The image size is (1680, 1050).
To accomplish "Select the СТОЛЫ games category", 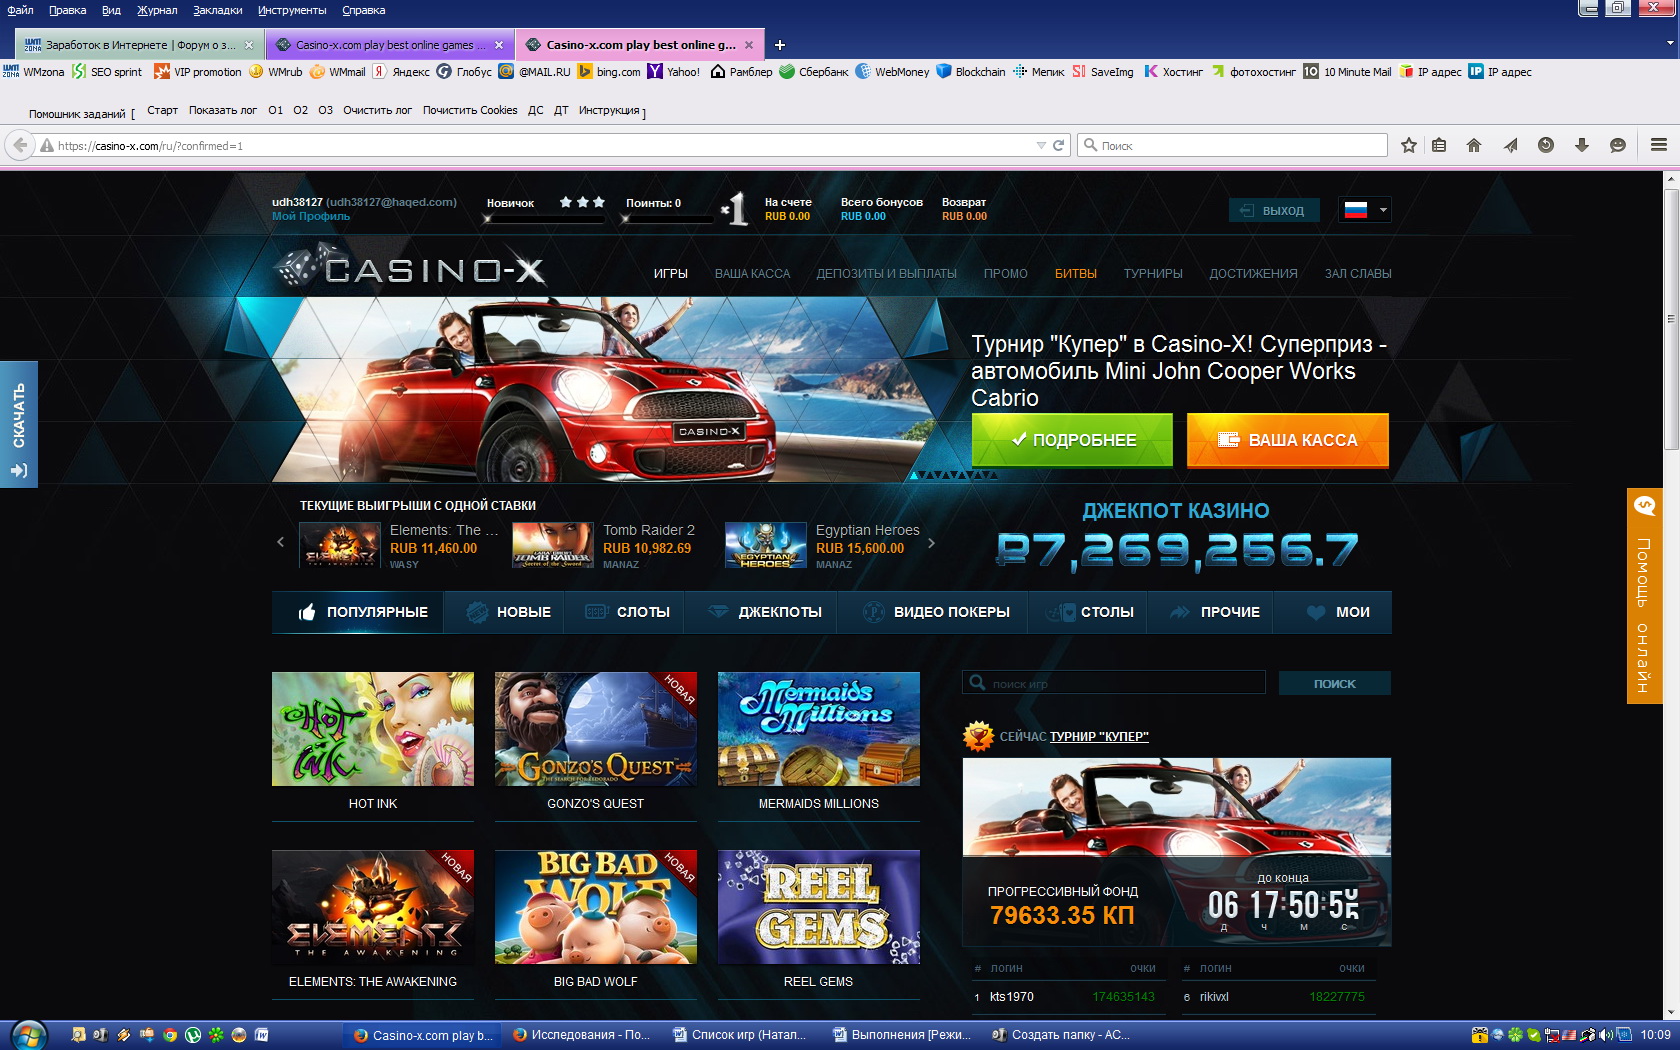I will (x=1090, y=612).
